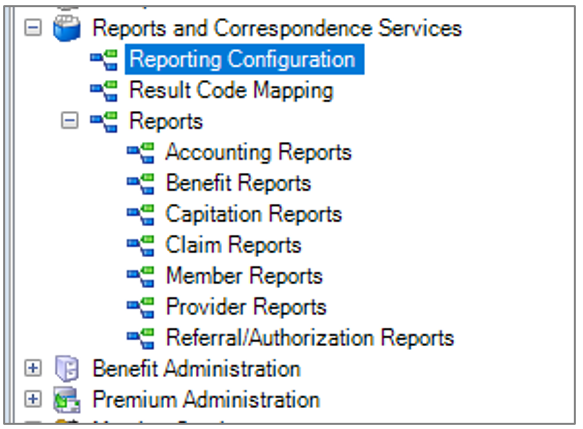This screenshot has height=429, width=583.
Task: Click the Reporting Configuration node icon
Action: 104,60
